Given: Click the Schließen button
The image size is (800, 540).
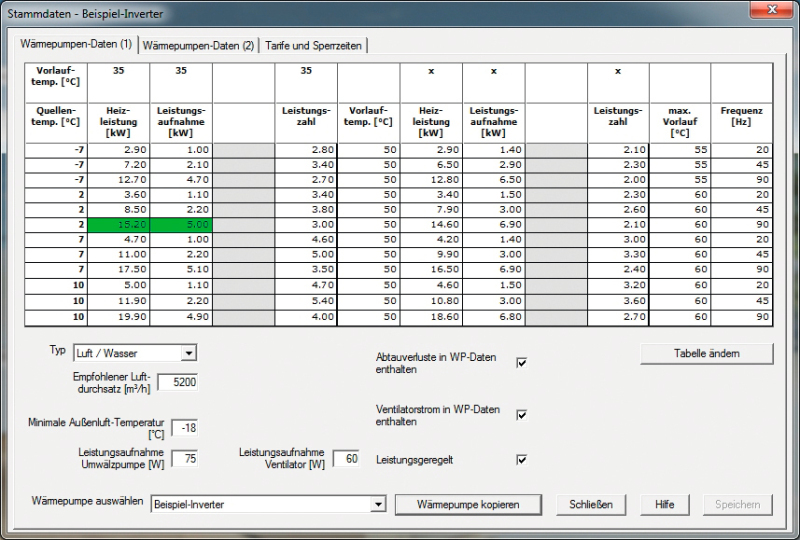Looking at the screenshot, I should 591,504.
